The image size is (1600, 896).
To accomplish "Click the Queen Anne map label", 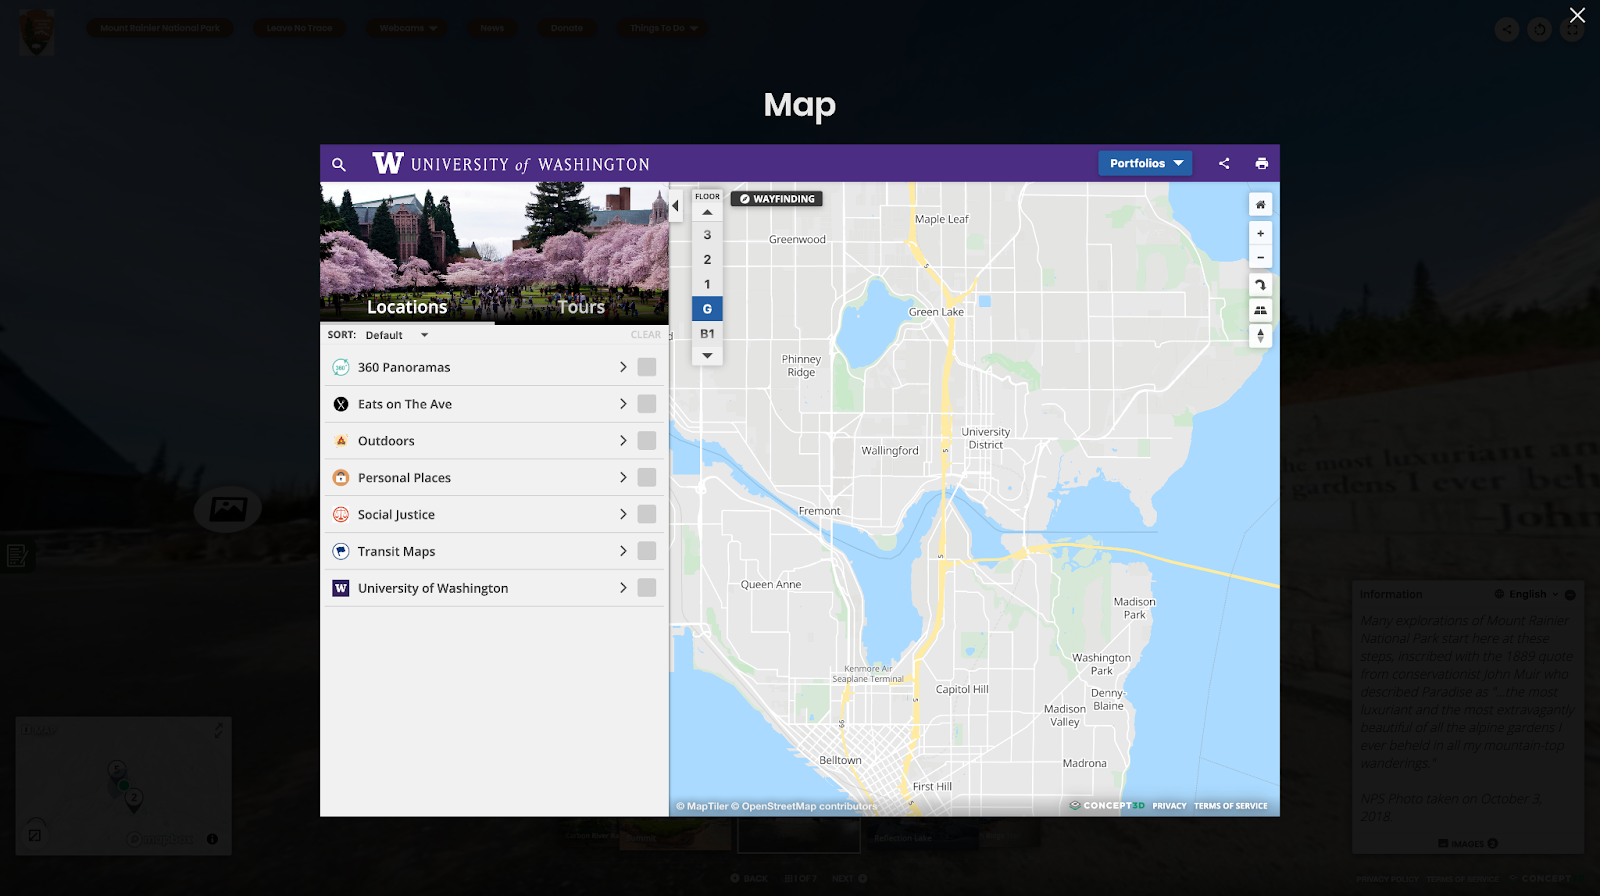I will point(771,584).
